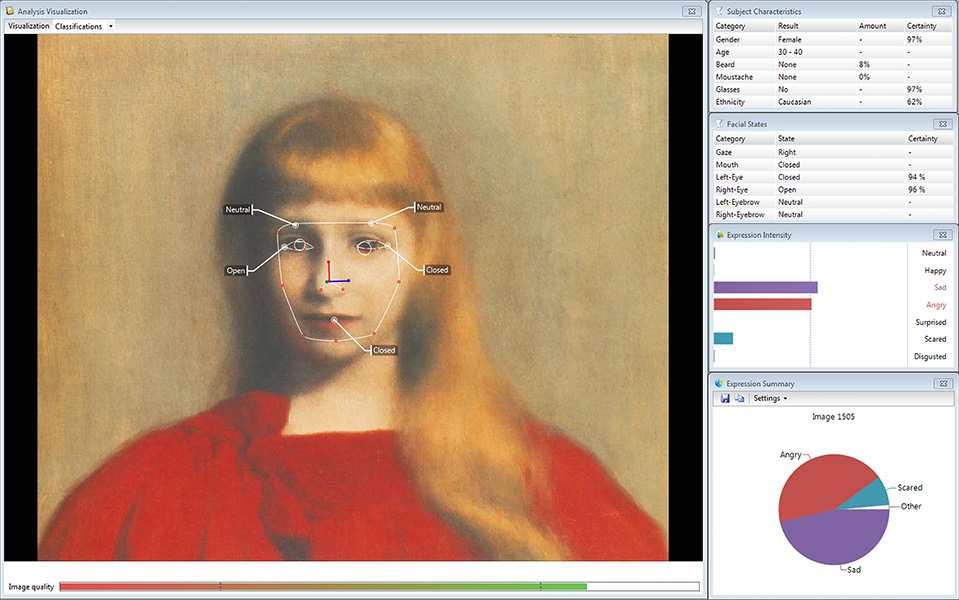The height and width of the screenshot is (600, 959).
Task: Select the Beard row label
Action: click(x=725, y=64)
